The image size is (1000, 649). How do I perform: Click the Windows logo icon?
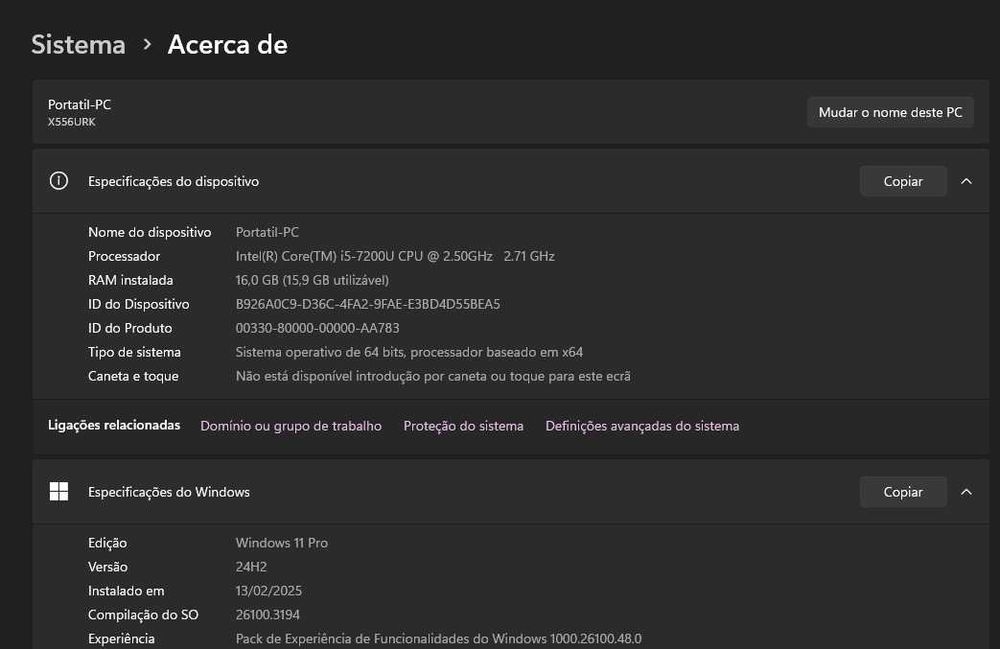pos(59,492)
